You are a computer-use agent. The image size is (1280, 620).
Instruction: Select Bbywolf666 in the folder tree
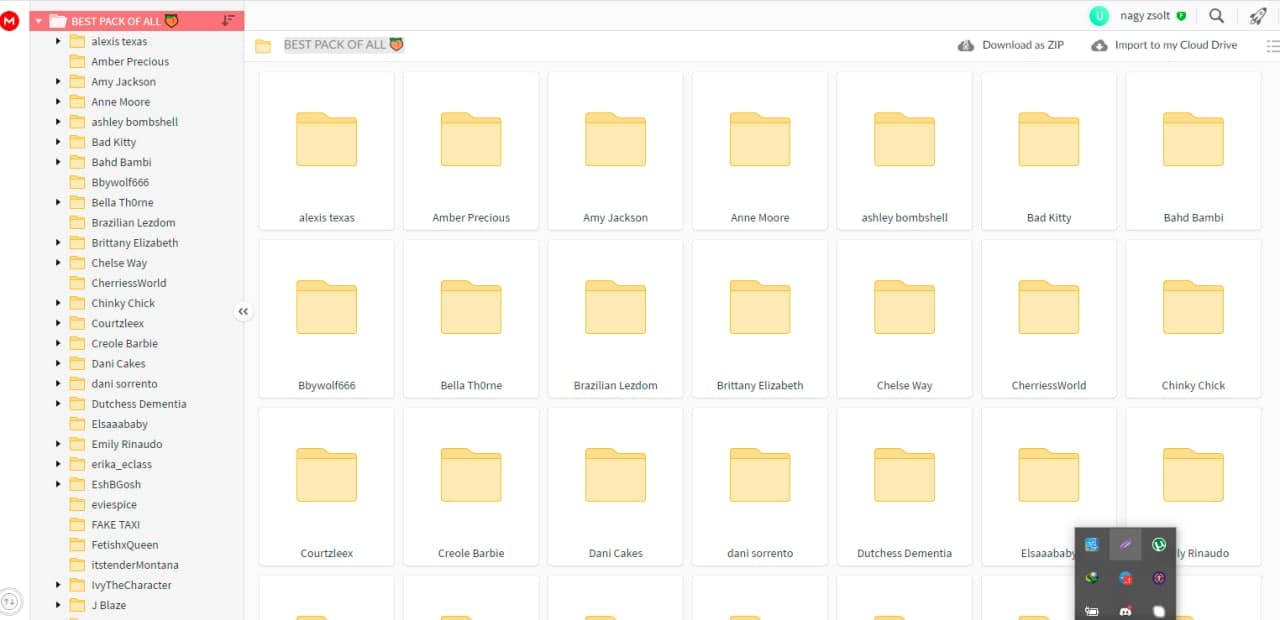(x=120, y=182)
